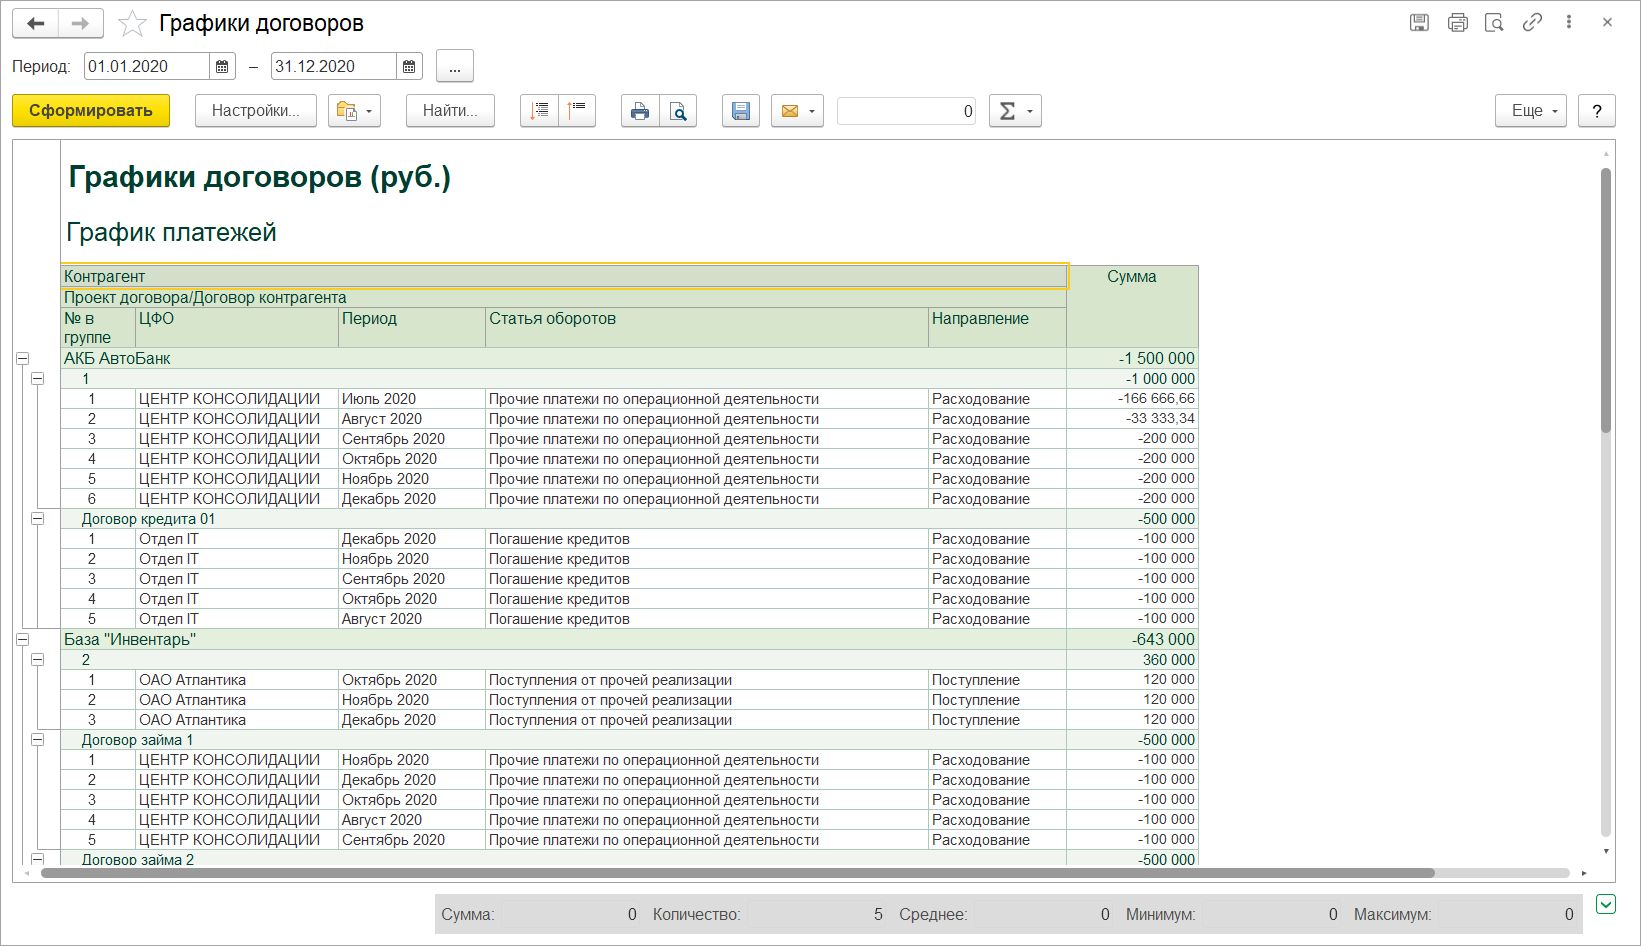Save report with the diskette icon

coord(741,111)
